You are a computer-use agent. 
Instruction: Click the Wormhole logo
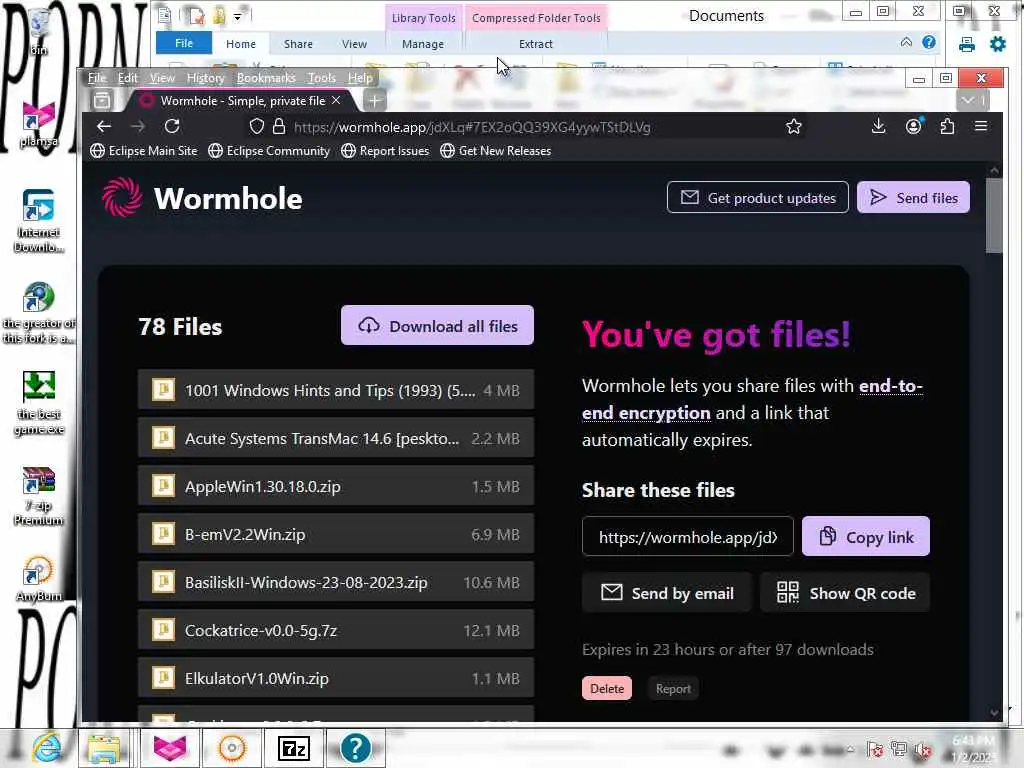click(202, 198)
